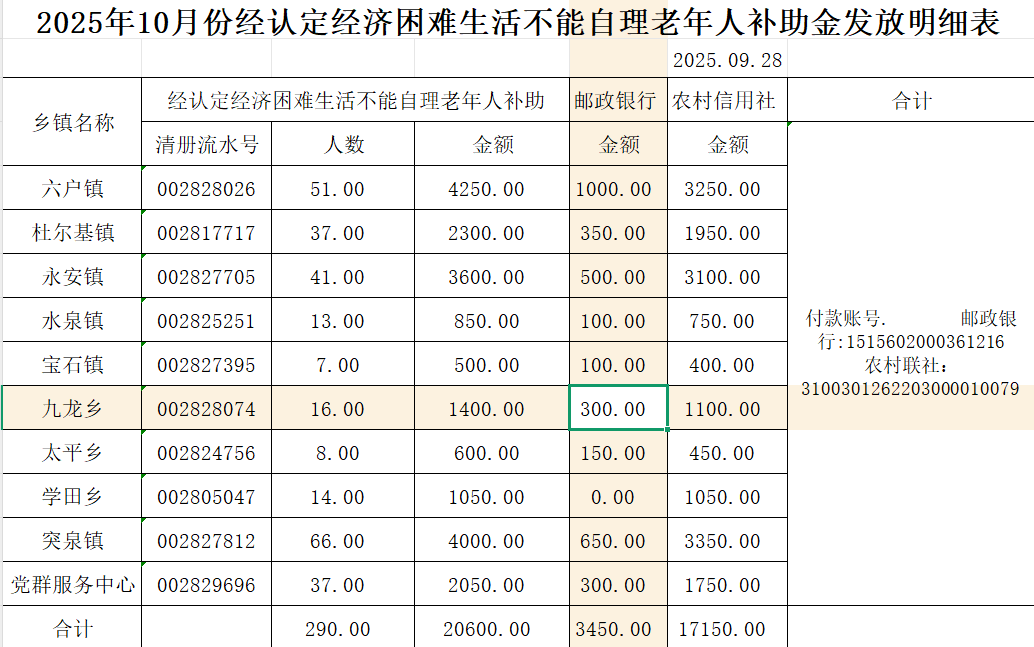Click the 农村信用社 column header

(727, 101)
